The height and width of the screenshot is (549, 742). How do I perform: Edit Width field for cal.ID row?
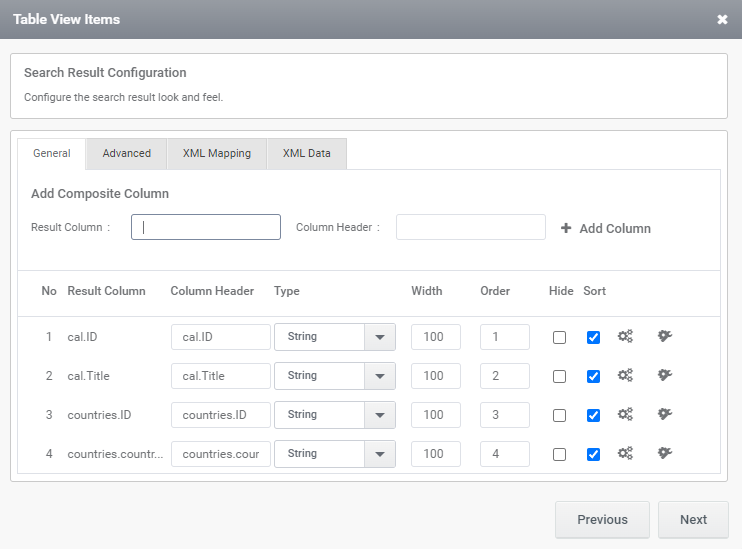coord(436,337)
